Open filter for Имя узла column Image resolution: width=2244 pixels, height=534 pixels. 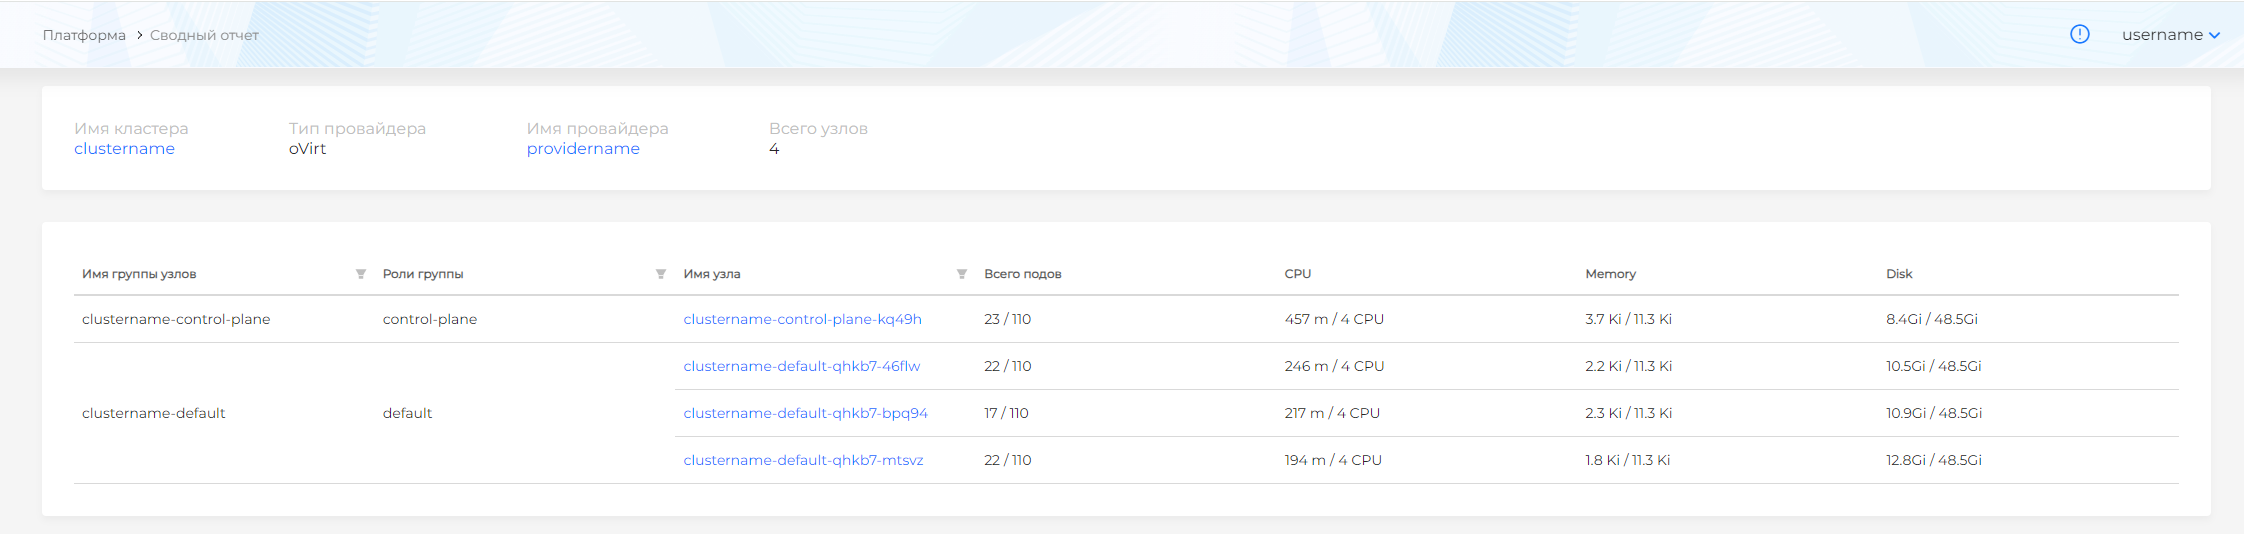(x=962, y=274)
